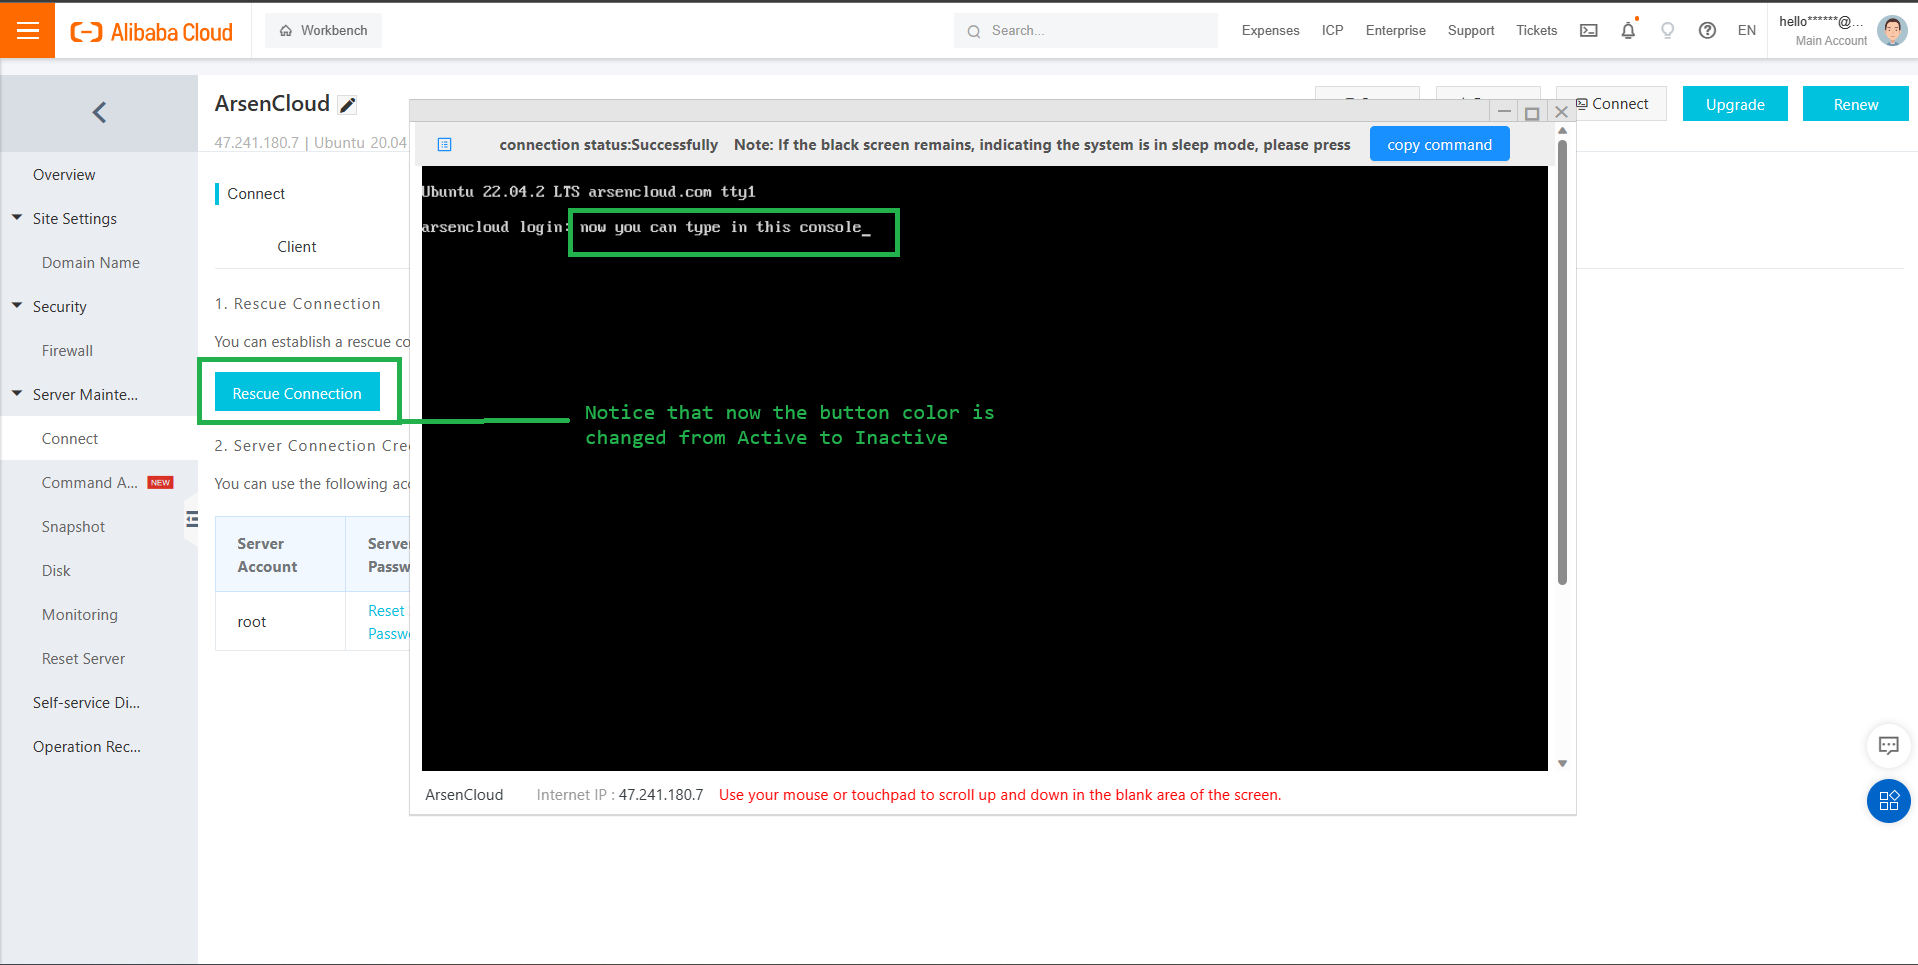Switch language via EN selector
1918x965 pixels.
[x=1746, y=30]
